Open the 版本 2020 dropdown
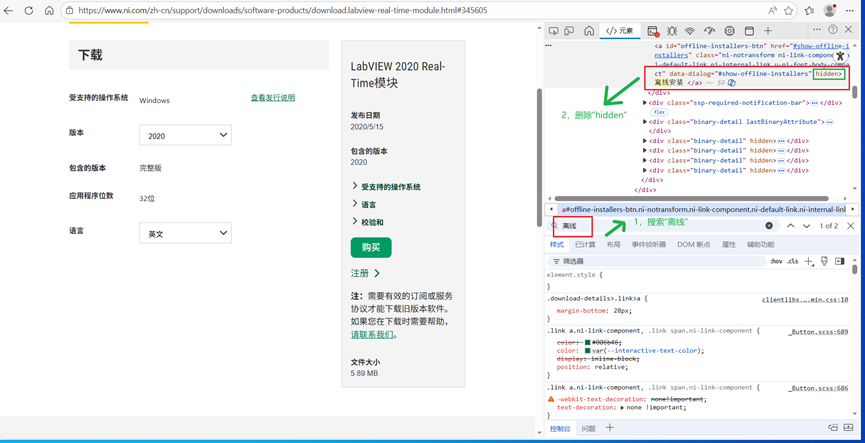Image resolution: width=865 pixels, height=443 pixels. [185, 135]
